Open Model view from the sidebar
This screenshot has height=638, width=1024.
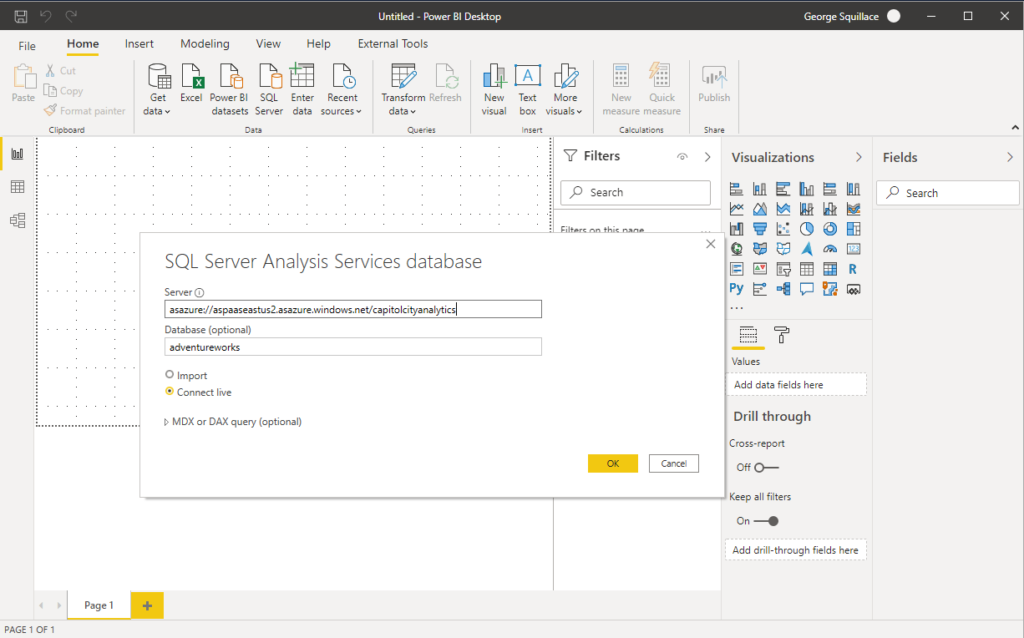point(16,220)
